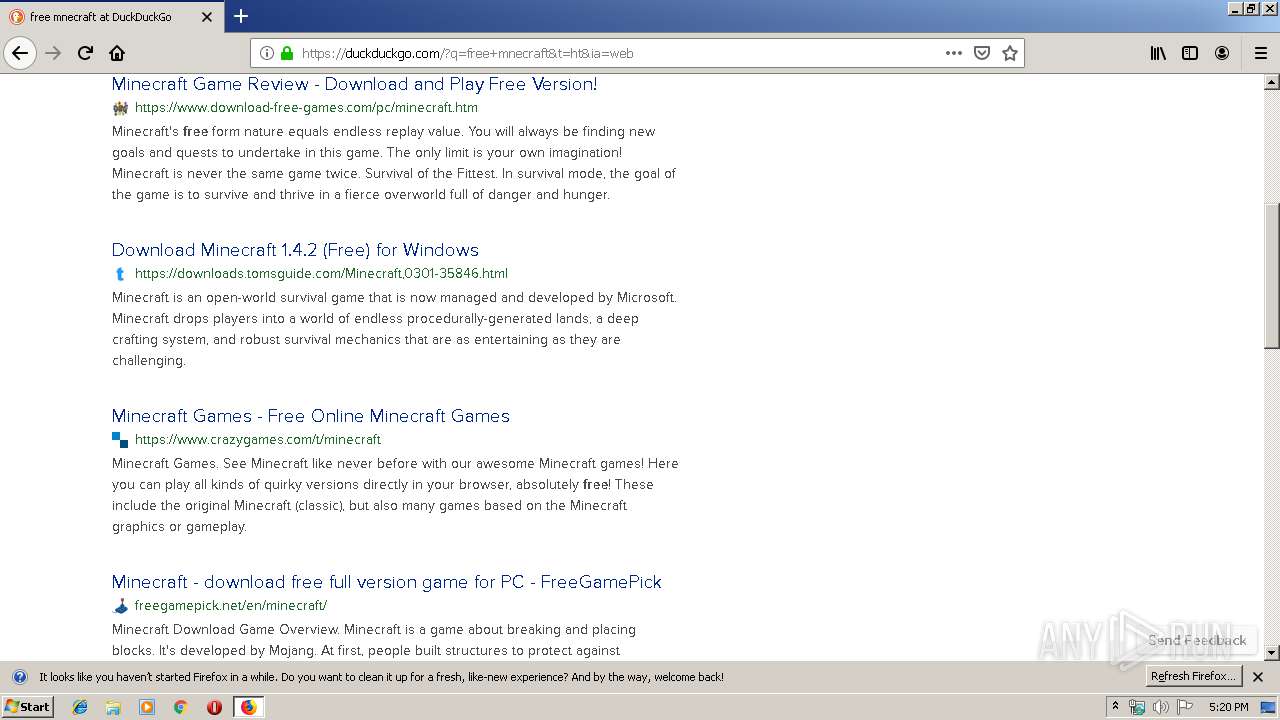Click the download-free-games site favicon
Viewport: 1280px width, 720px height.
pyautogui.click(x=120, y=108)
